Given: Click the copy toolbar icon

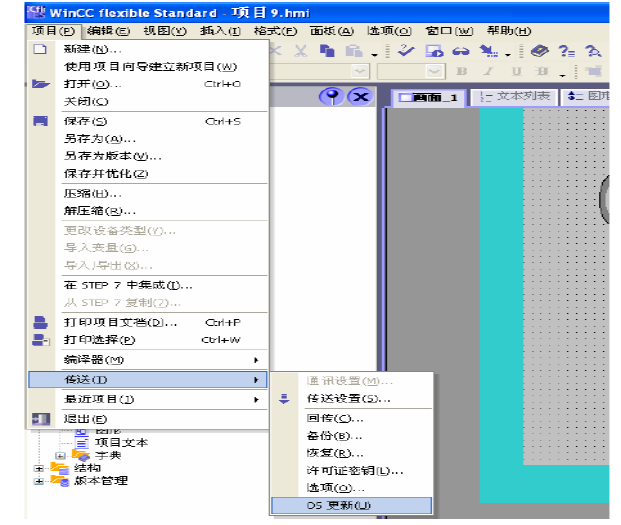Looking at the screenshot, I should click(x=327, y=51).
